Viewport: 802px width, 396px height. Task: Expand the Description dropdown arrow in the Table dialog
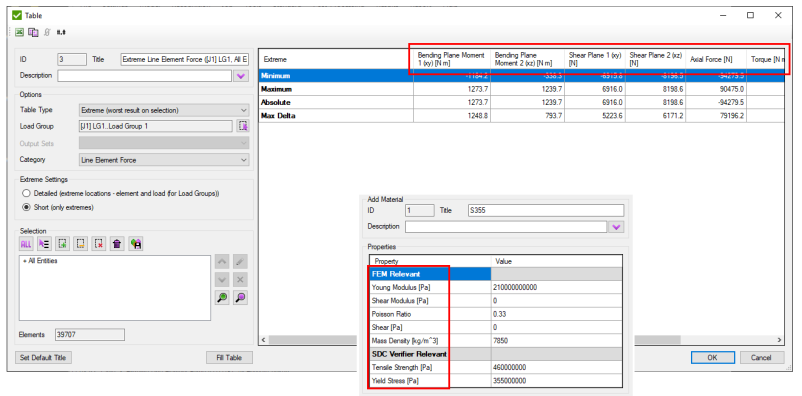[x=241, y=76]
